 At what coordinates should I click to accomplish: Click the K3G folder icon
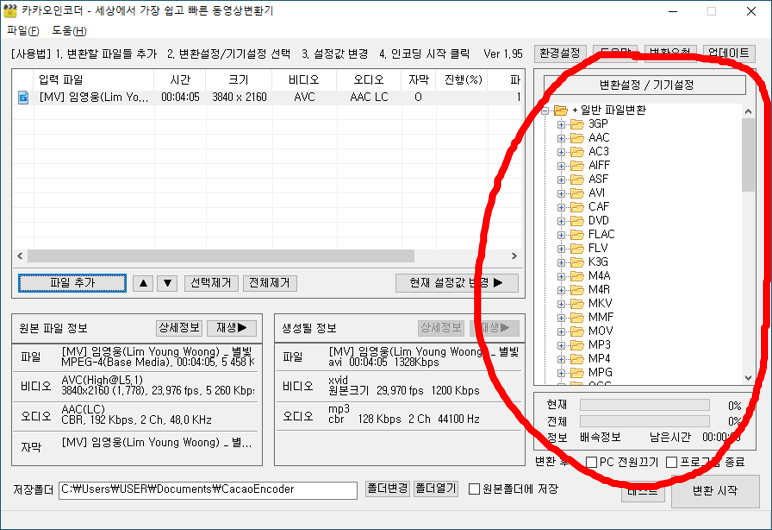coord(577,262)
